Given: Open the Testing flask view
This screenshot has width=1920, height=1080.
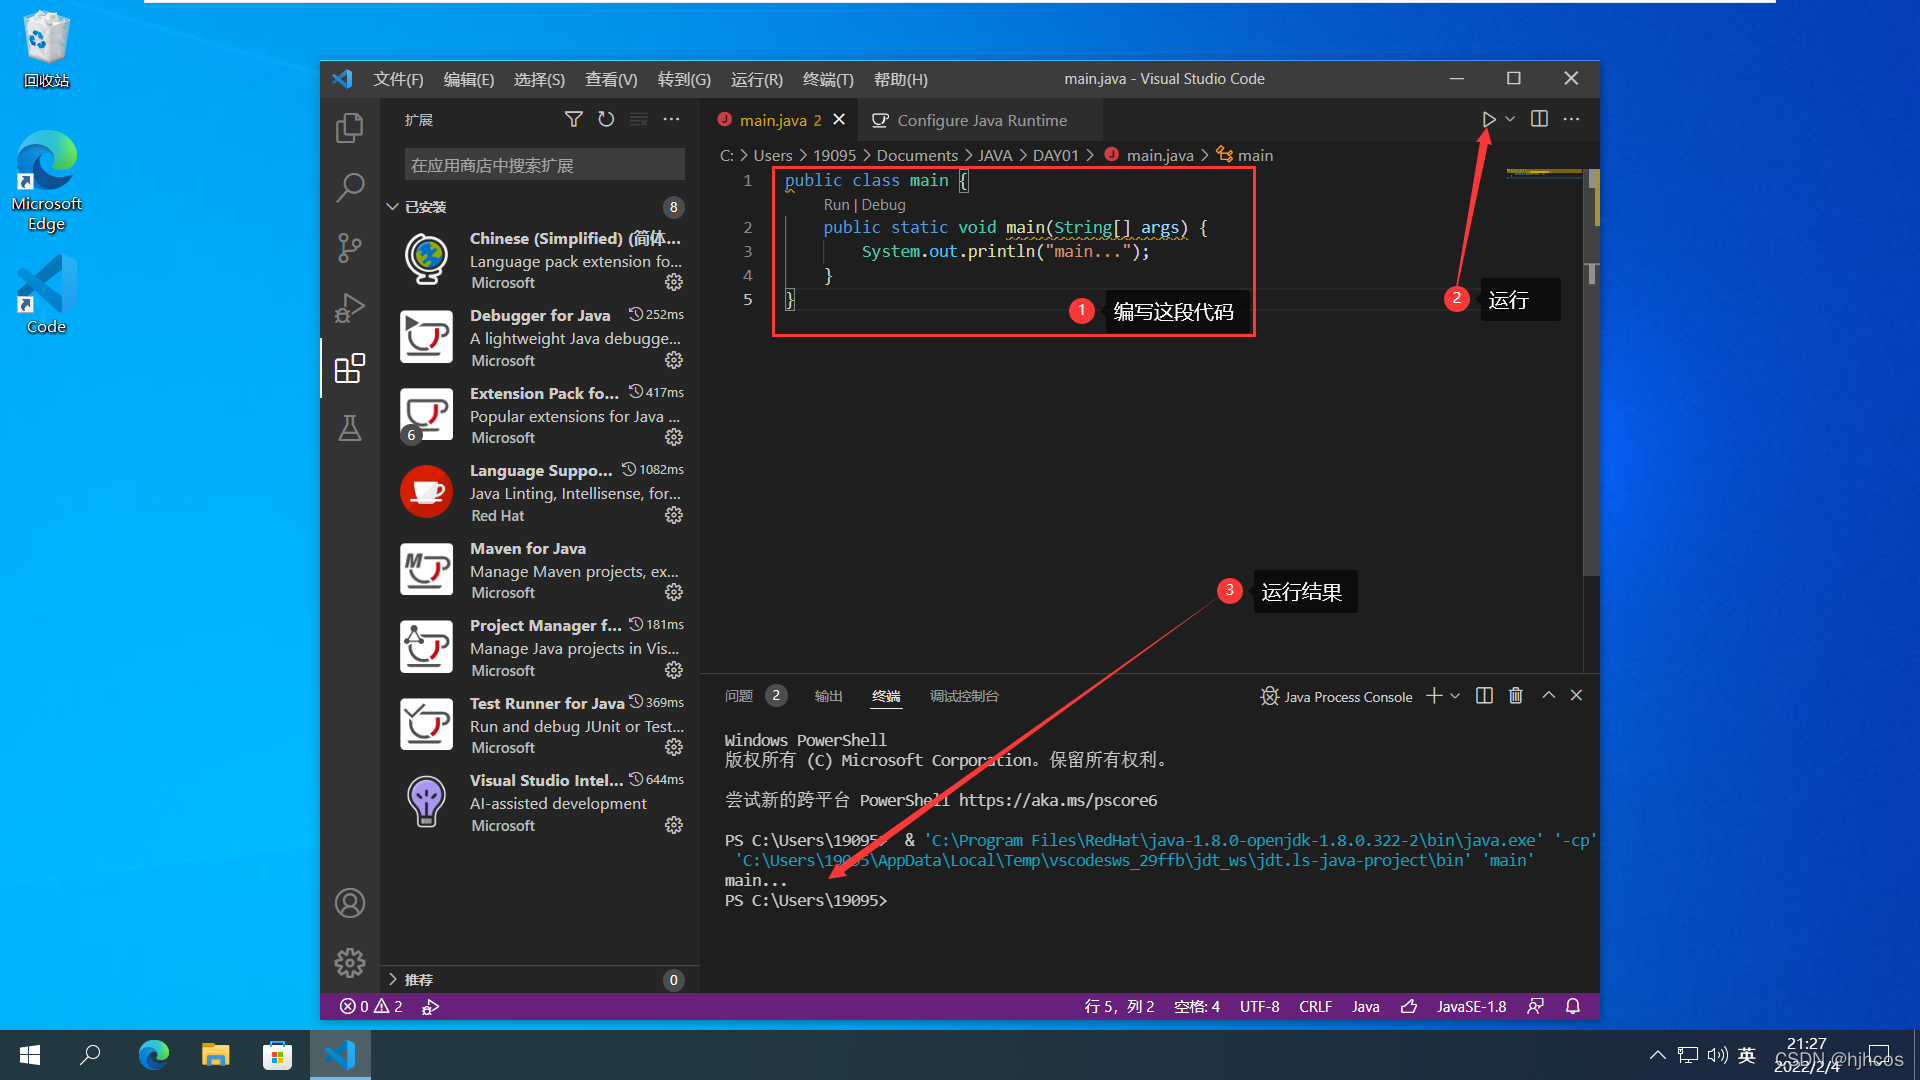Looking at the screenshot, I should coord(349,428).
